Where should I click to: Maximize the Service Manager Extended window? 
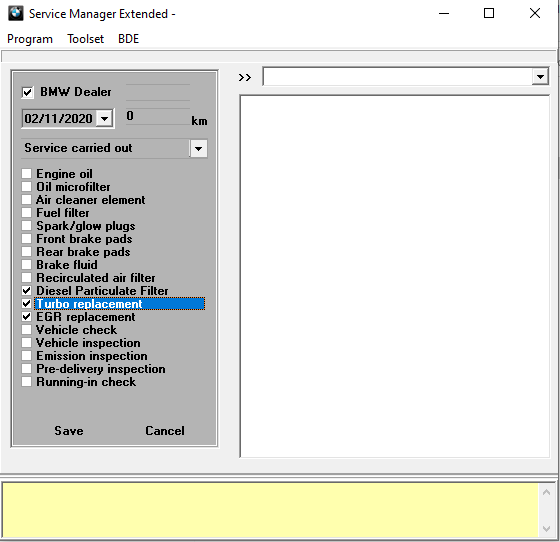coord(489,14)
